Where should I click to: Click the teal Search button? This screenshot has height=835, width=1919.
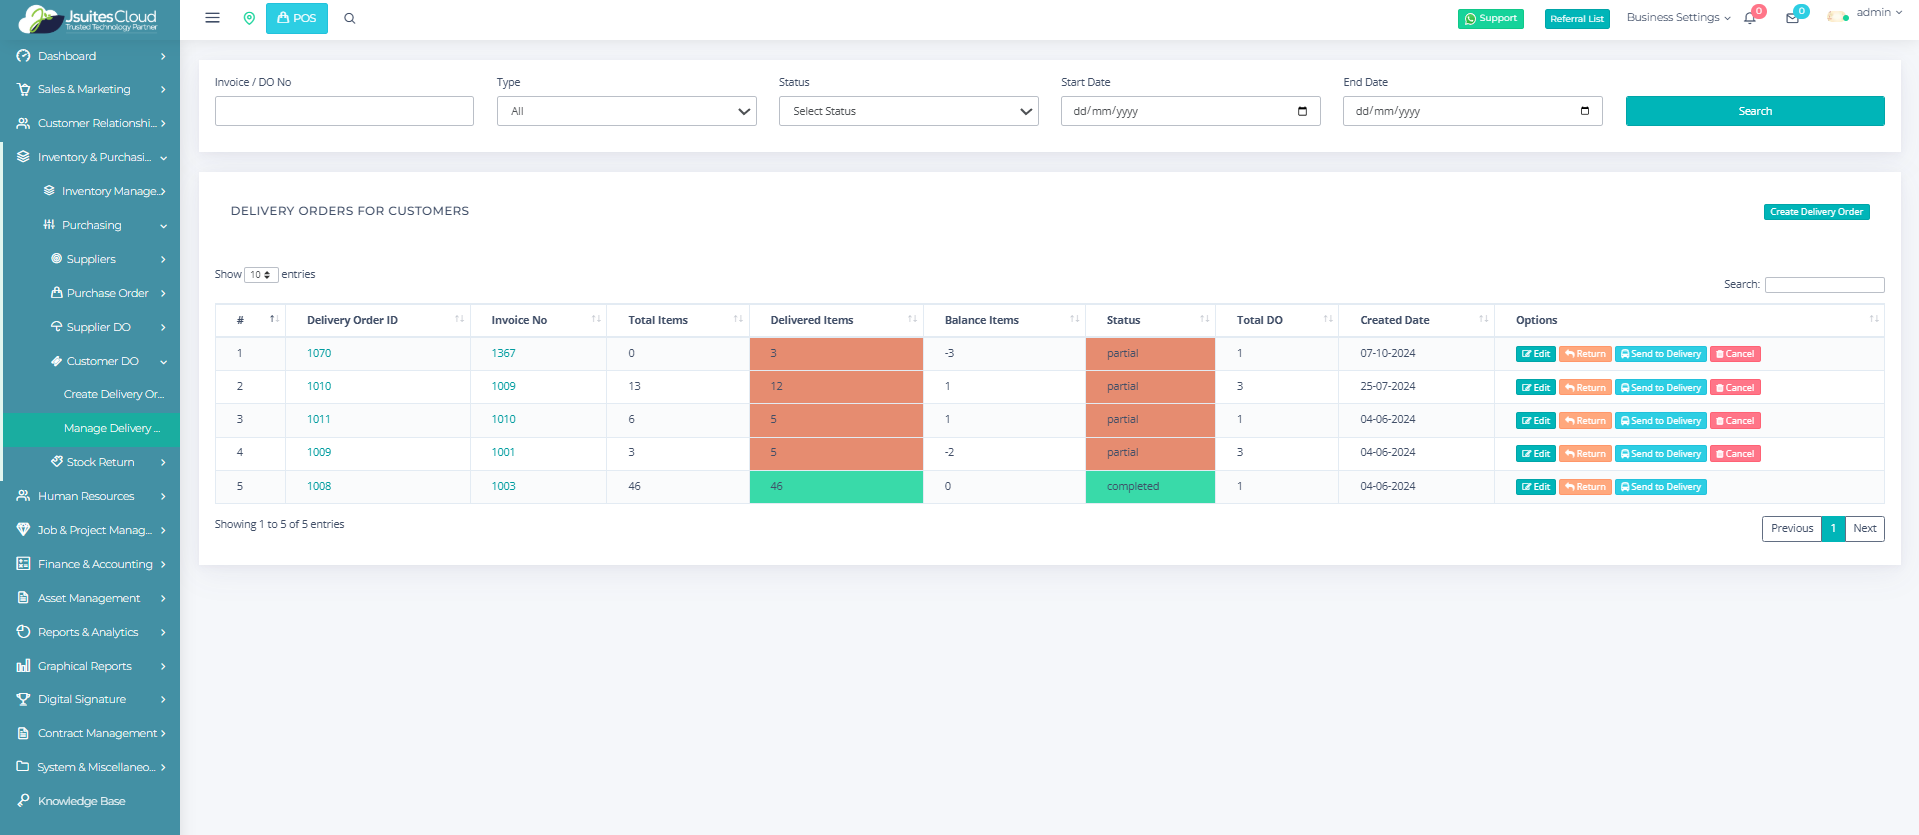[1754, 111]
